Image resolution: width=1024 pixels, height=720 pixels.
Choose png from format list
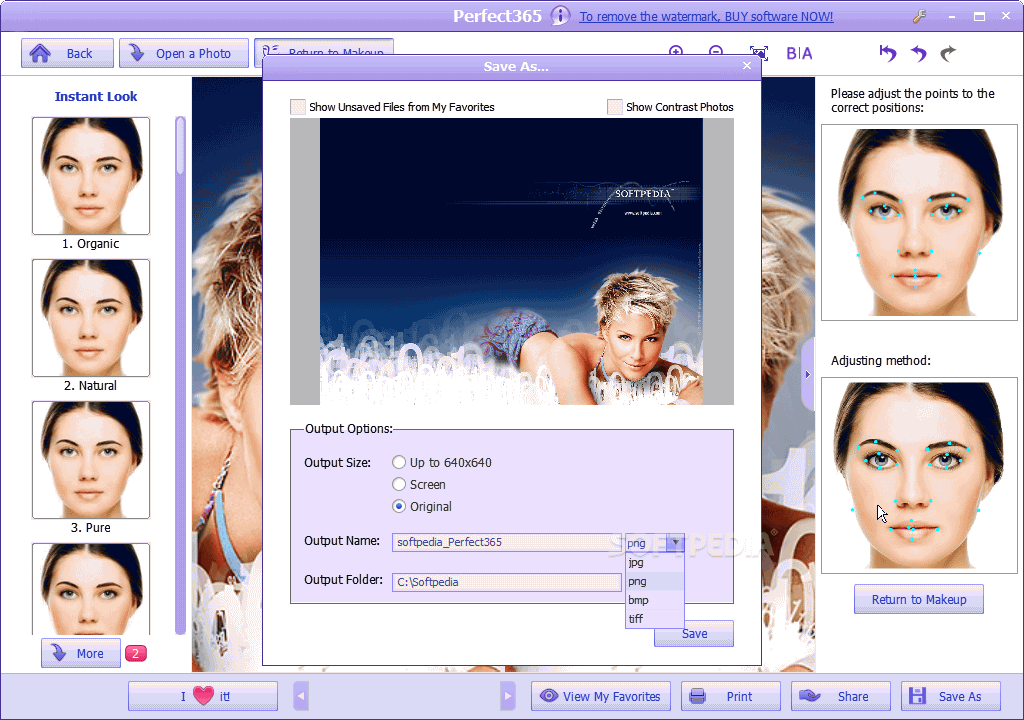click(654, 581)
